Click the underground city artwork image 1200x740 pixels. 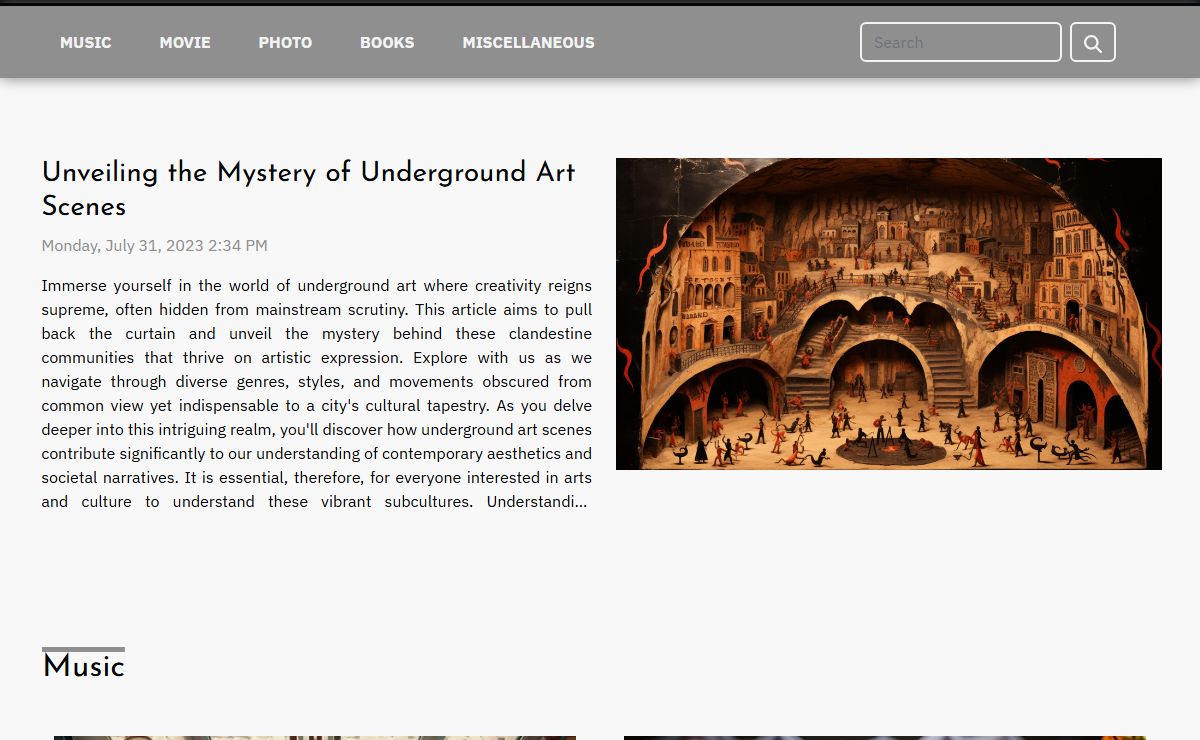(889, 314)
